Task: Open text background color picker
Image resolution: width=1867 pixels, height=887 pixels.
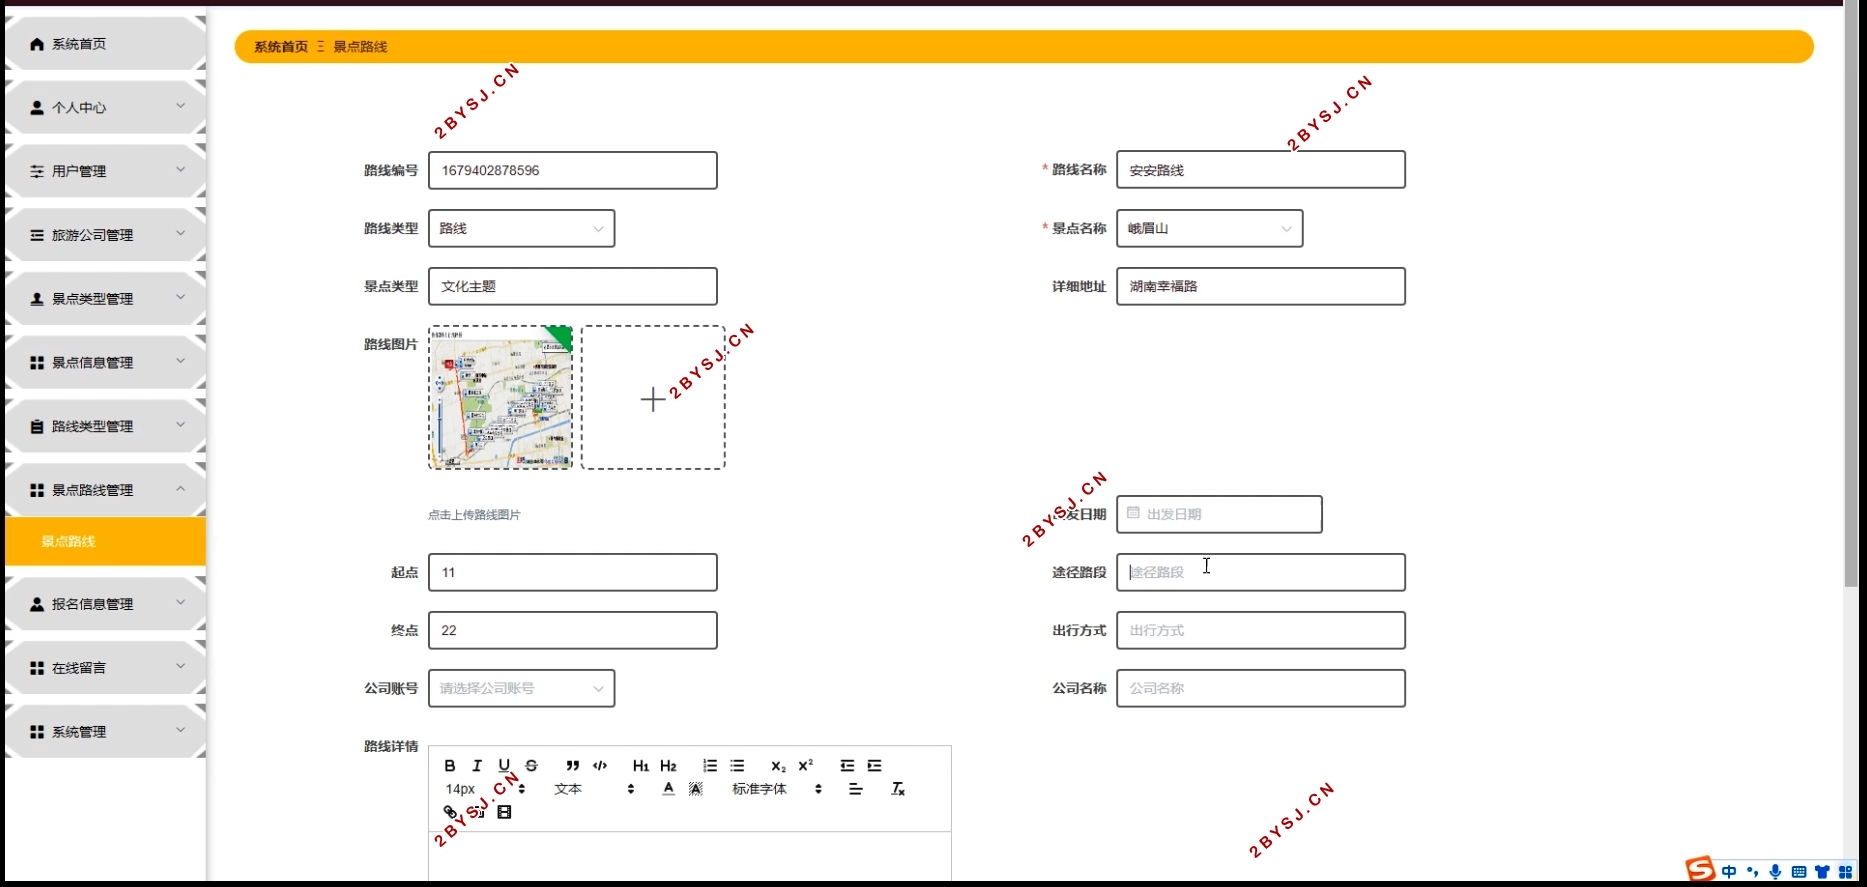Action: [696, 789]
